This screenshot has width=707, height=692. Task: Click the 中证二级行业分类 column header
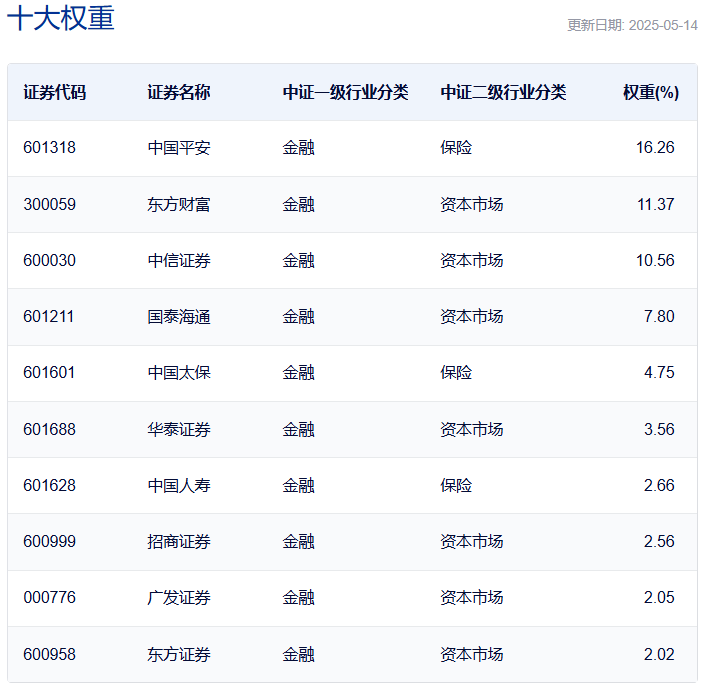coord(503,92)
